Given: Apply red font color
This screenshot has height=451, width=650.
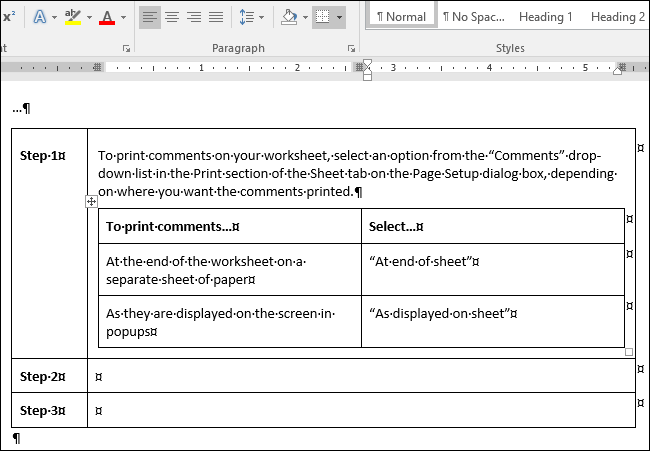Looking at the screenshot, I should point(107,17).
